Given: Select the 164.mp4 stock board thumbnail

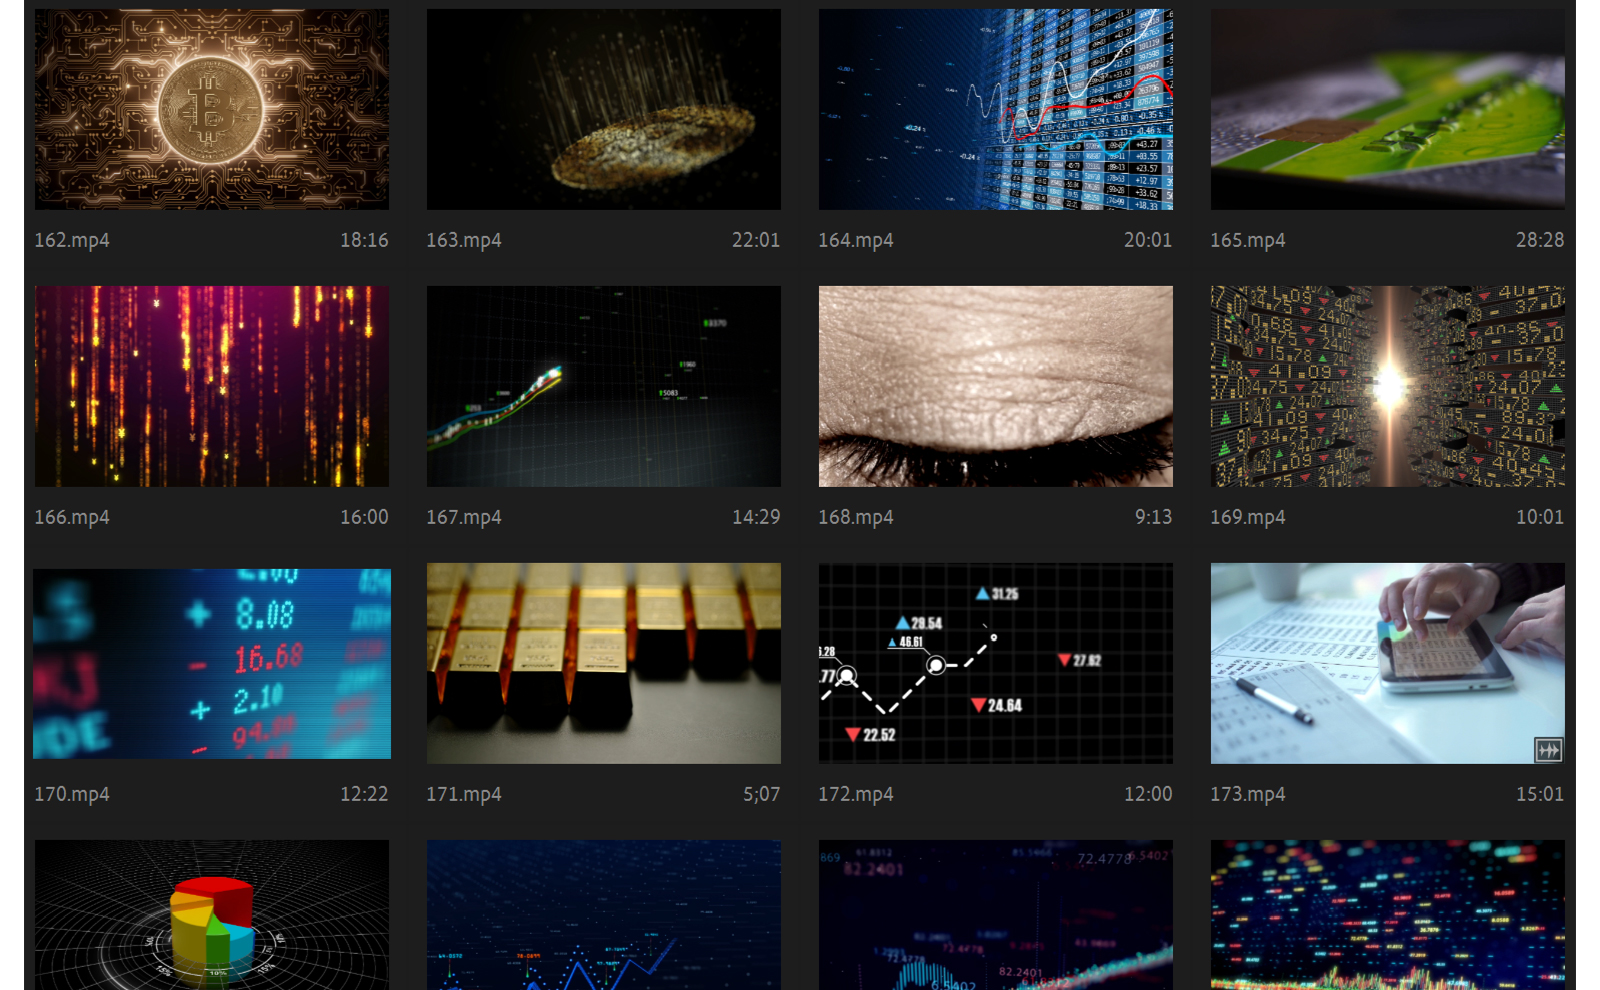Looking at the screenshot, I should 996,109.
